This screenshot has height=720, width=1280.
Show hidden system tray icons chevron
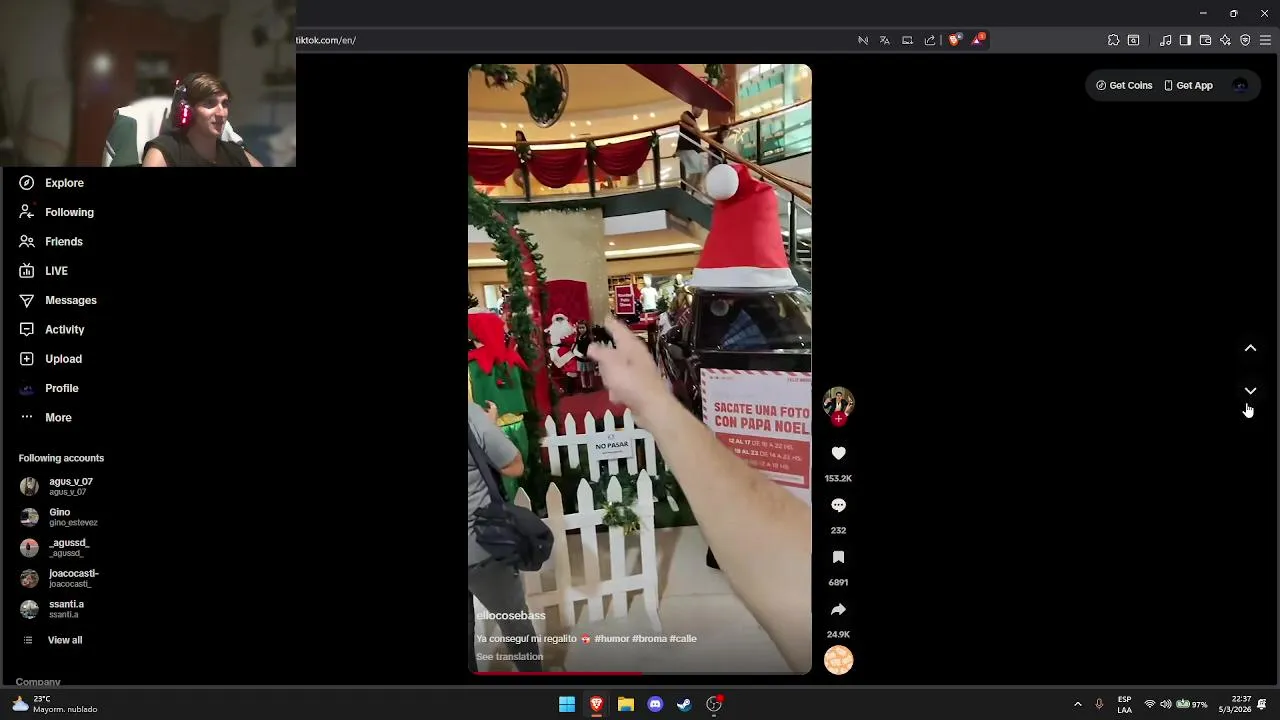1077,704
